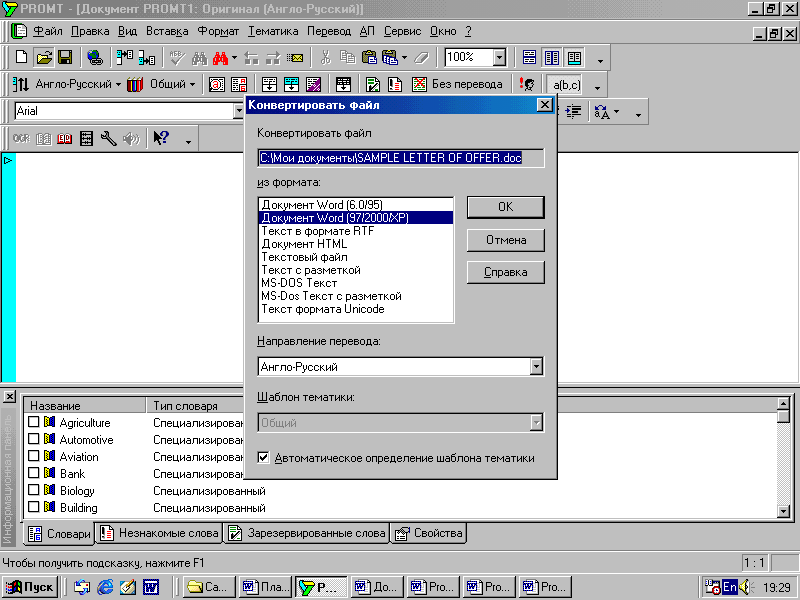Viewport: 800px width, 600px height.
Task: Click the Пуск start button
Action: click(30, 587)
